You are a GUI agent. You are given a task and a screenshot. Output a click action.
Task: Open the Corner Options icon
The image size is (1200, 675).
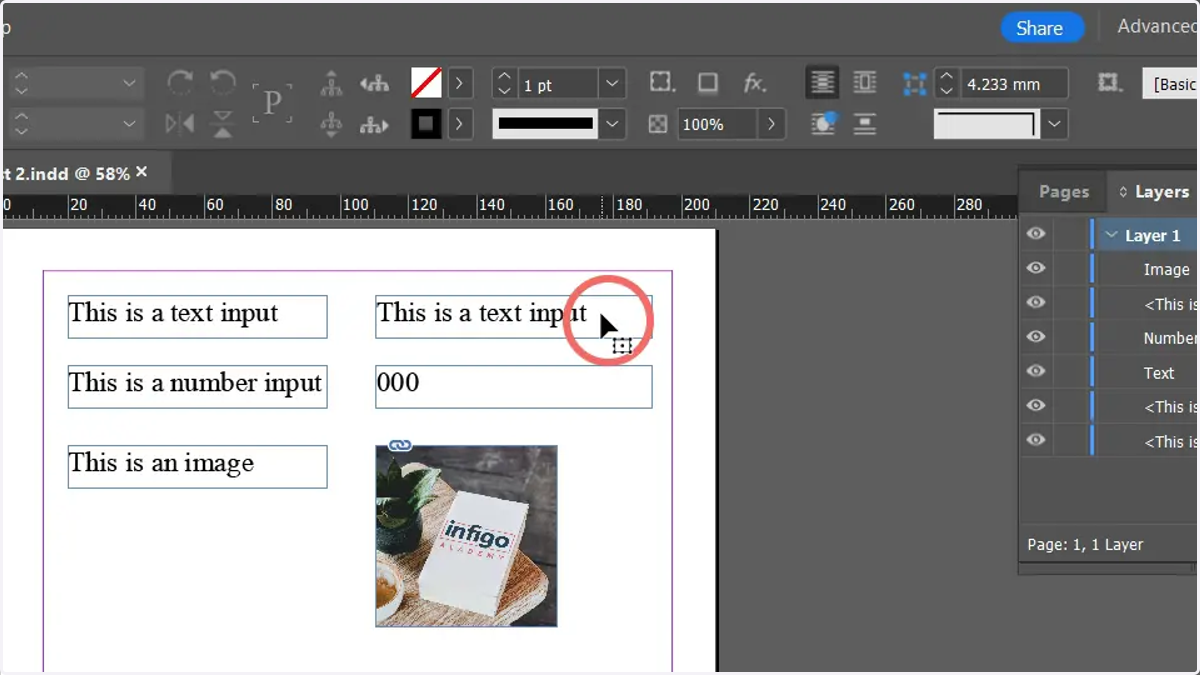tap(661, 83)
